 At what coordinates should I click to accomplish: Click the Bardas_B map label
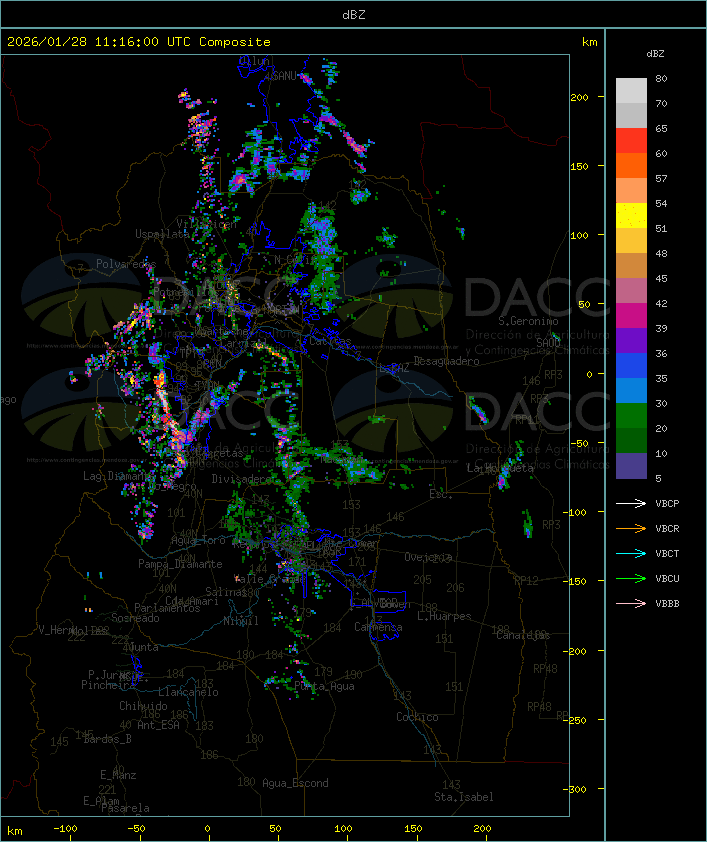pyautogui.click(x=107, y=739)
